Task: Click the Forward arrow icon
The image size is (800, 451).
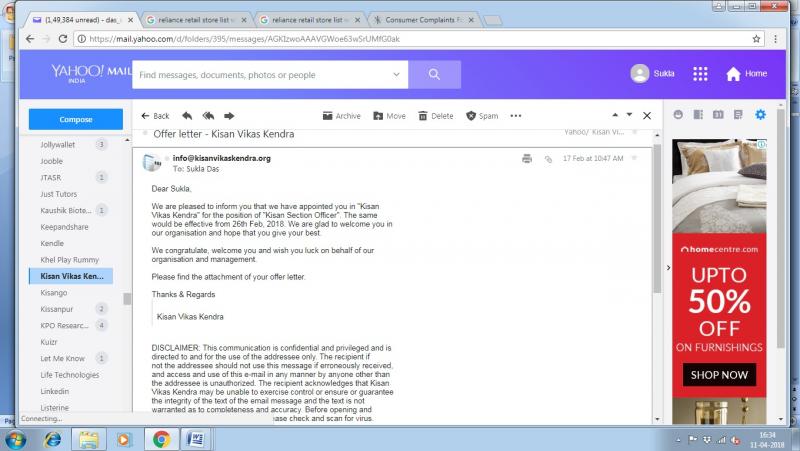Action: point(229,115)
